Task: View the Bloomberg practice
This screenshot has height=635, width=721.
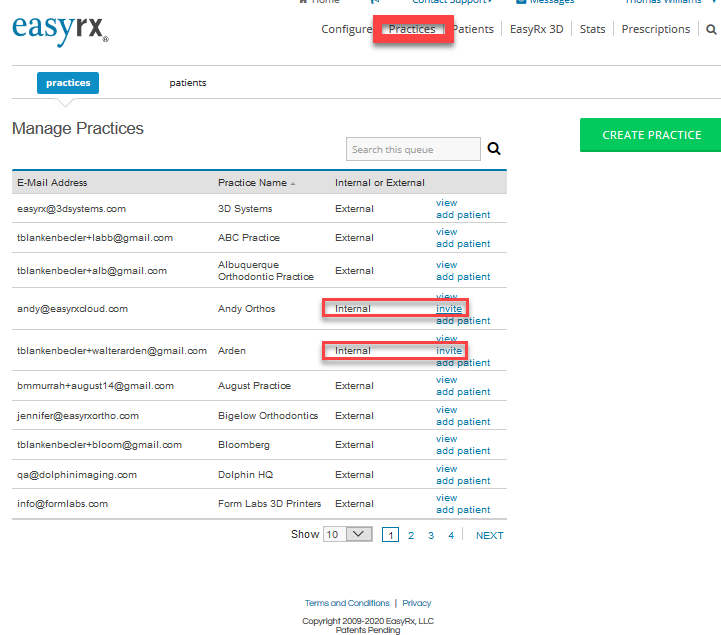Action: pos(446,439)
